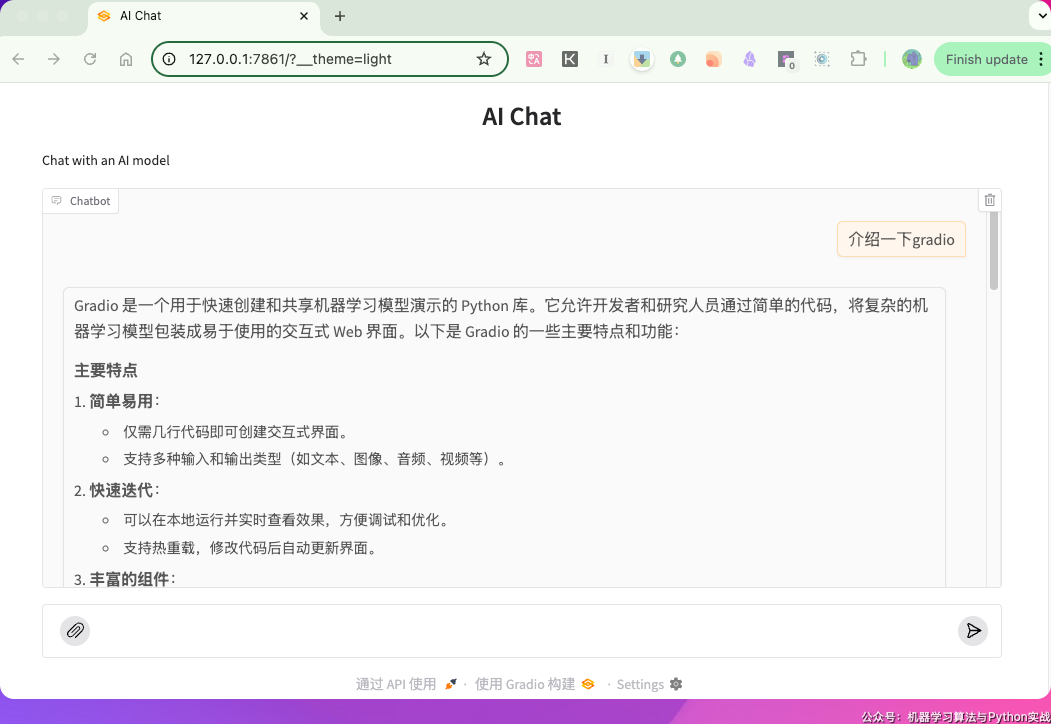Click the 支持热重载 bullet line
The image size is (1051, 724).
pyautogui.click(x=252, y=548)
